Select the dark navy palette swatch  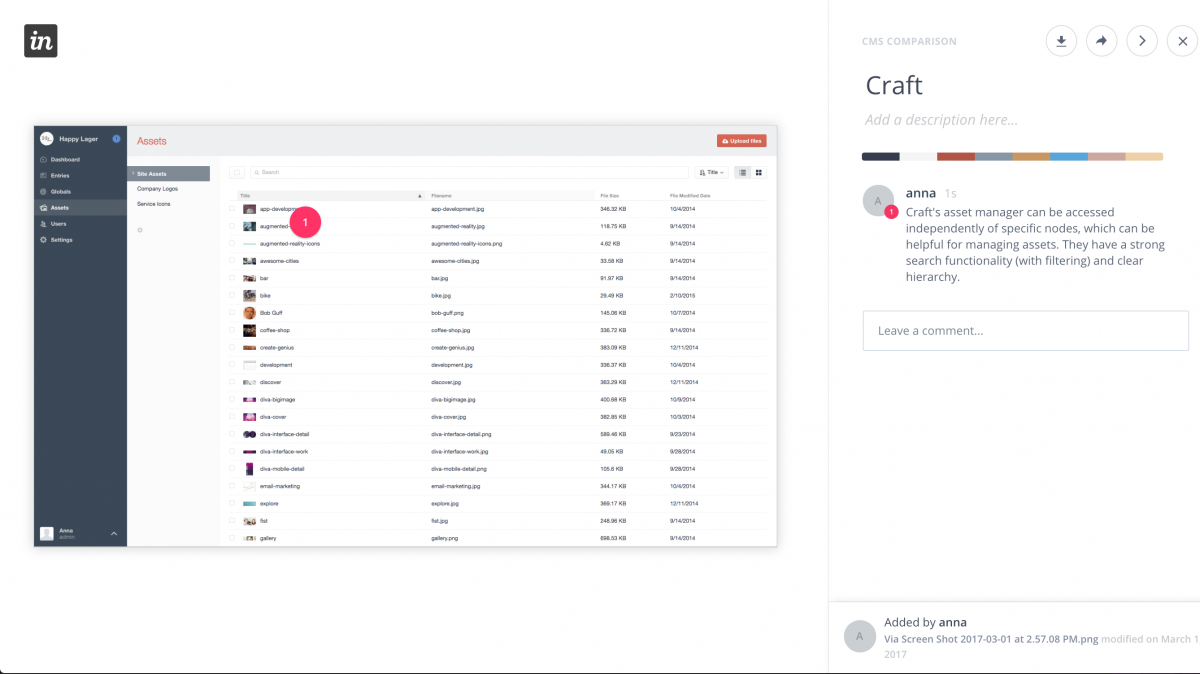click(x=881, y=157)
